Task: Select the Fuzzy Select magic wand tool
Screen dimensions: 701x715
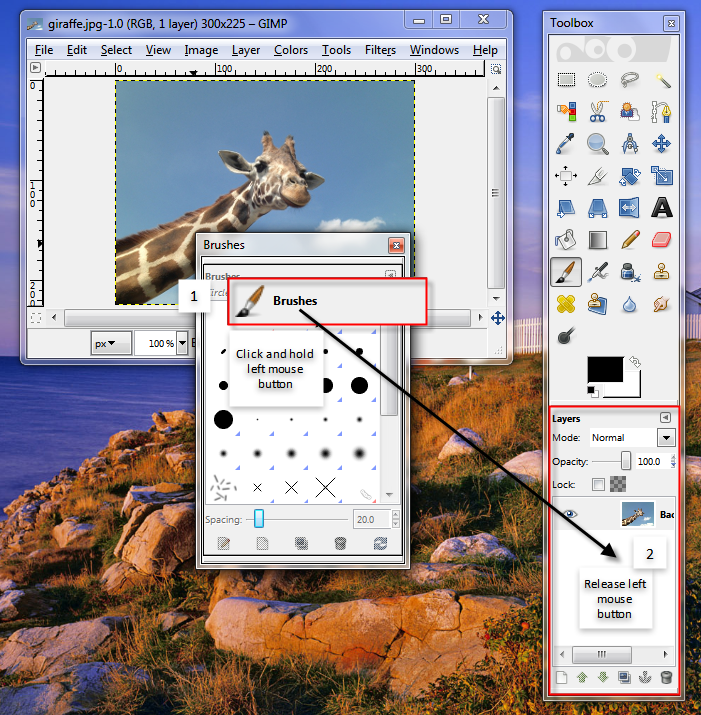Action: coord(661,80)
